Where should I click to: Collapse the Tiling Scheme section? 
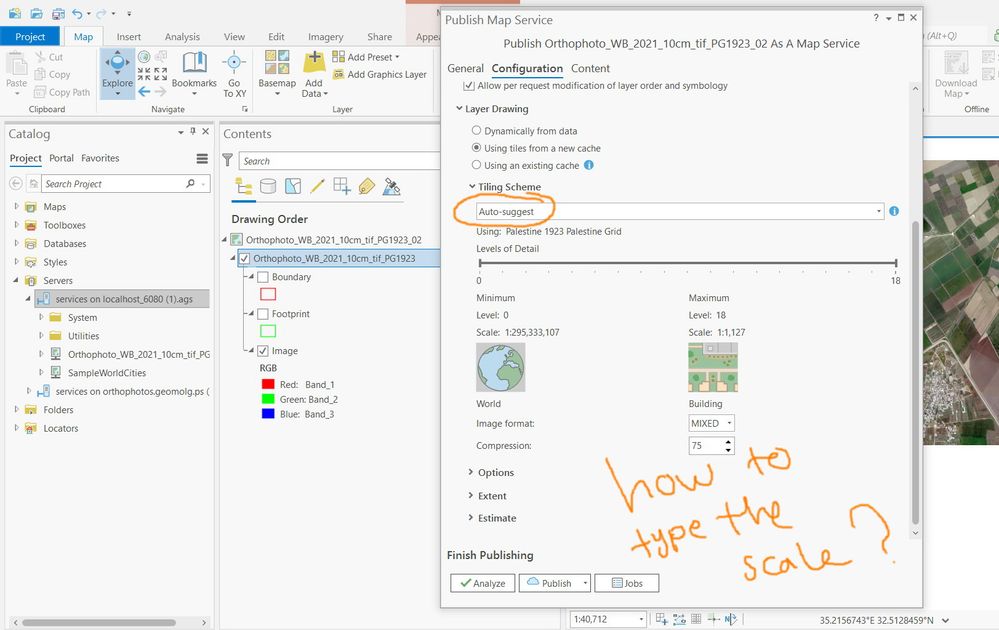(x=472, y=186)
